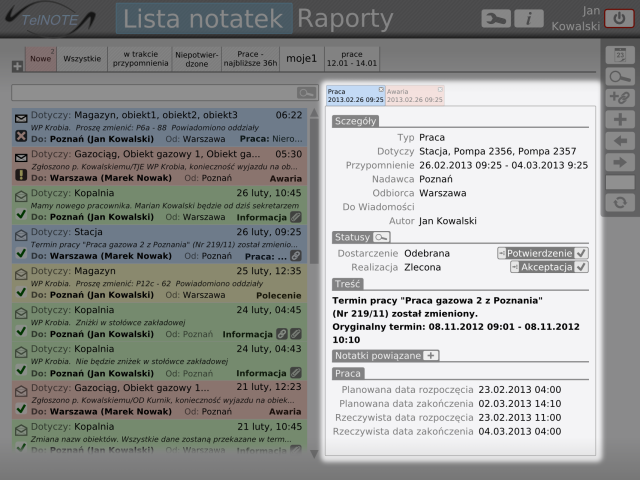Select the Prace - najbliższe 36h tab
The height and width of the screenshot is (480, 640).
click(x=251, y=59)
